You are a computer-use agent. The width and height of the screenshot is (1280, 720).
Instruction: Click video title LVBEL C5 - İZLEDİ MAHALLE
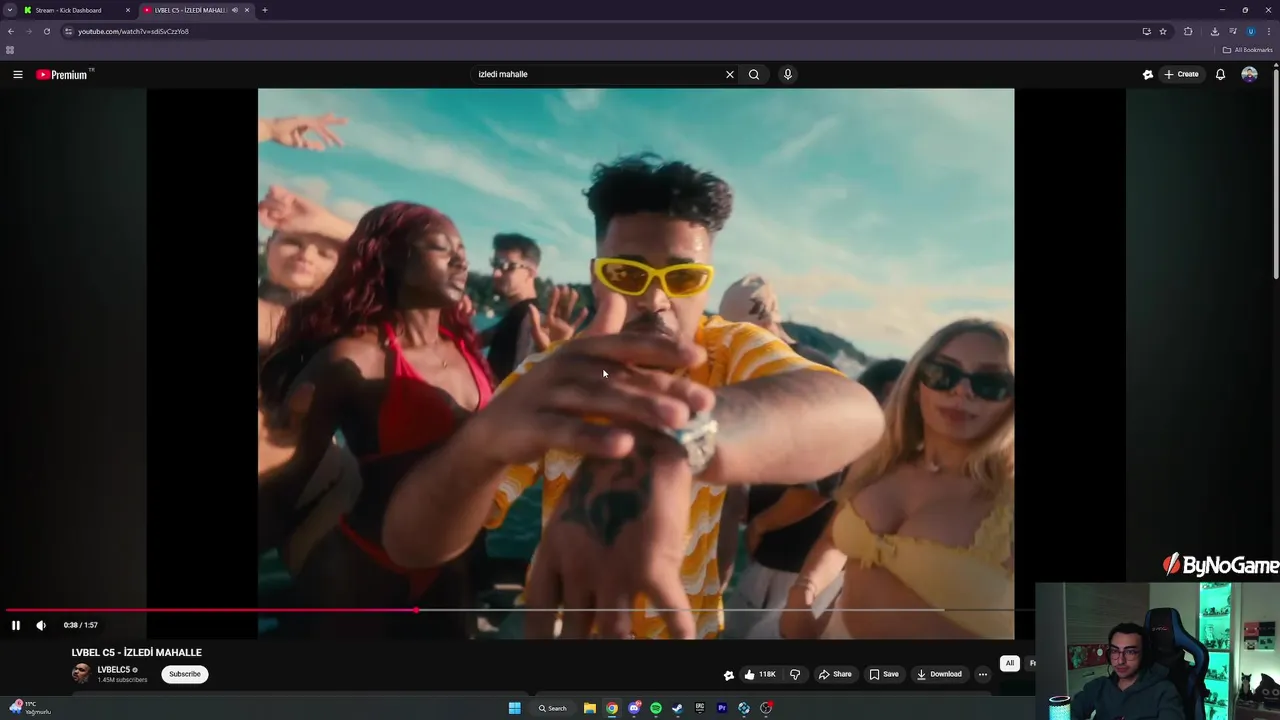(x=137, y=652)
